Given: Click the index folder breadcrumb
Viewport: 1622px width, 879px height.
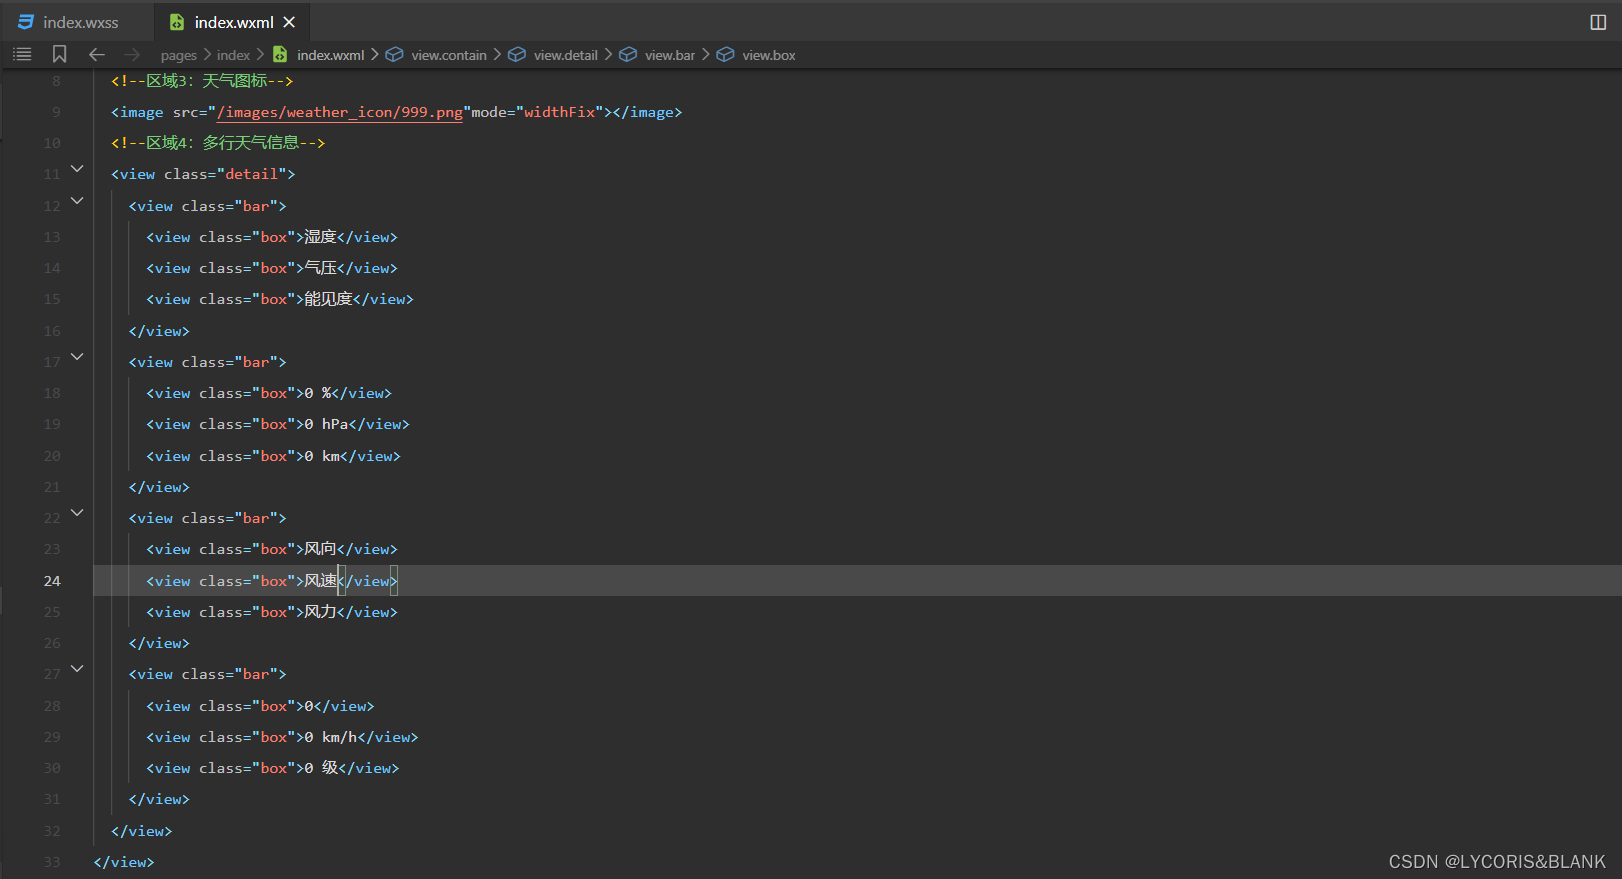Looking at the screenshot, I should (233, 55).
